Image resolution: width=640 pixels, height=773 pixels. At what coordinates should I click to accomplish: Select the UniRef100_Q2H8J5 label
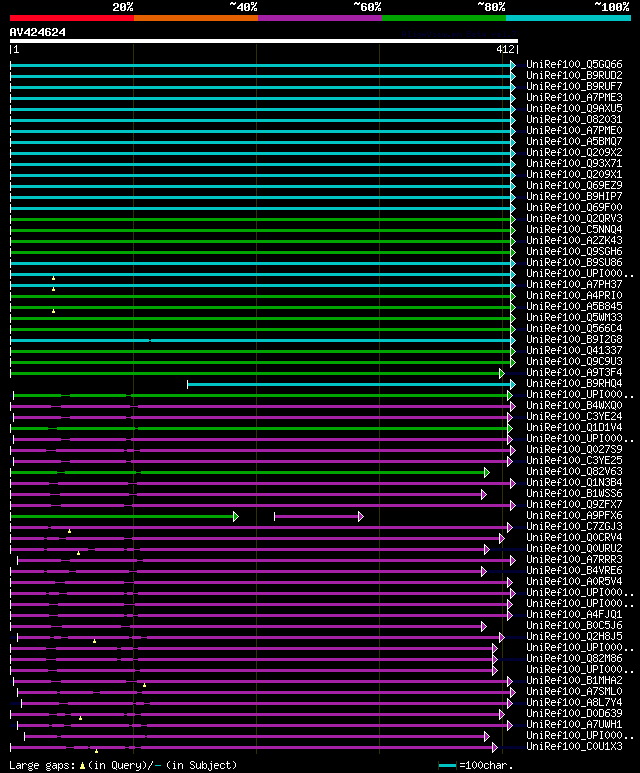tap(574, 636)
